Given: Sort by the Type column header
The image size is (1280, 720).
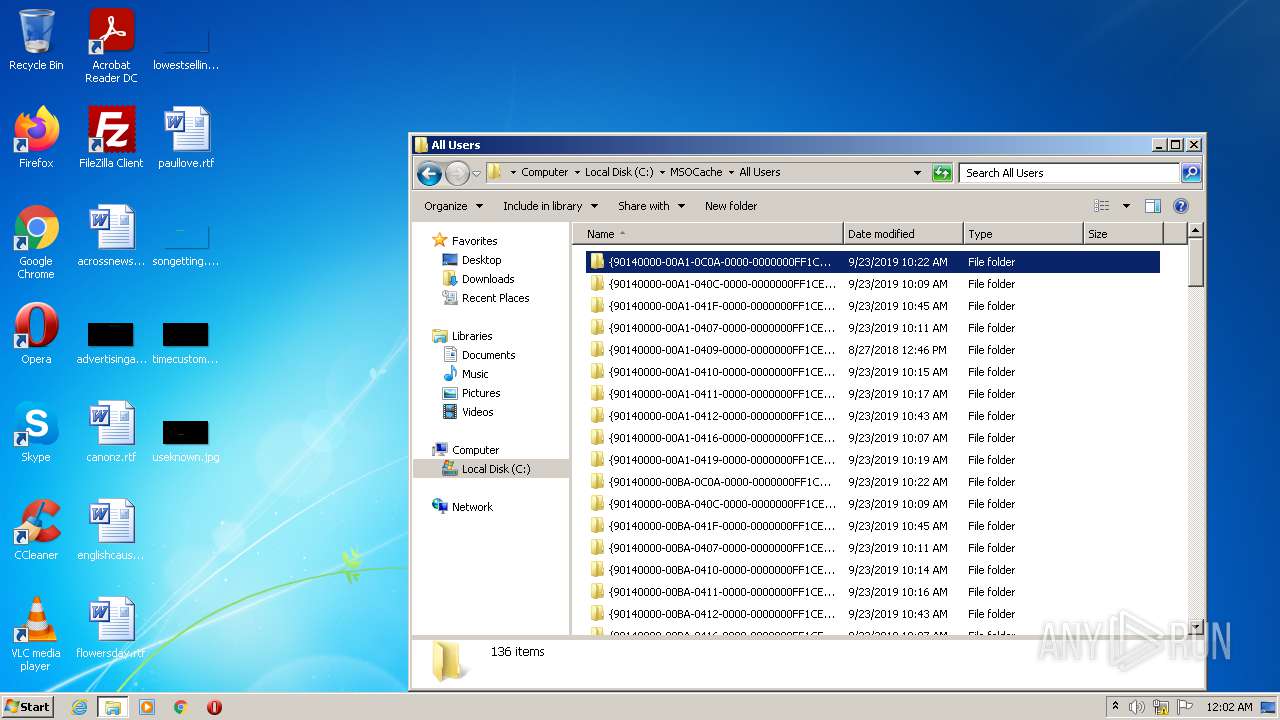Looking at the screenshot, I should coord(1023,234).
